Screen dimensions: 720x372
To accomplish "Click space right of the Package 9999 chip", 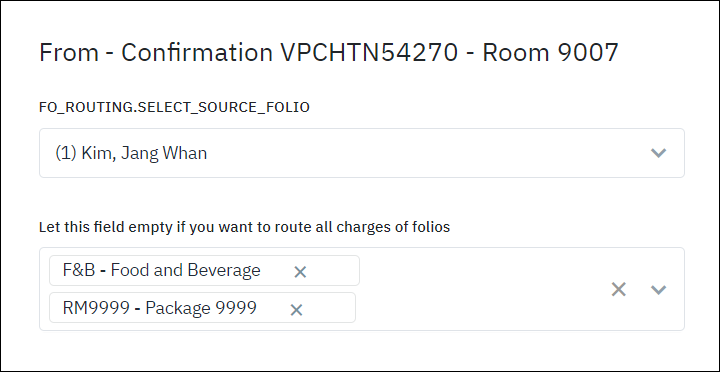I will 480,308.
